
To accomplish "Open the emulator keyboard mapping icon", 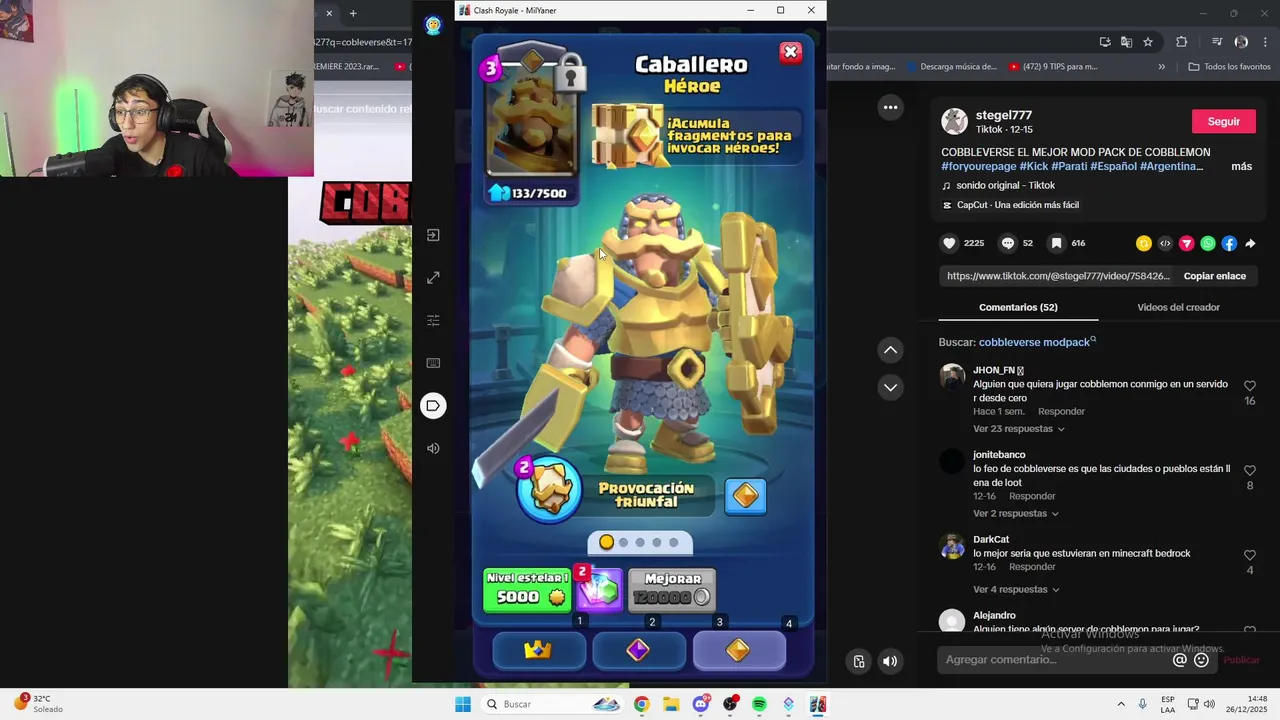I will [x=433, y=363].
